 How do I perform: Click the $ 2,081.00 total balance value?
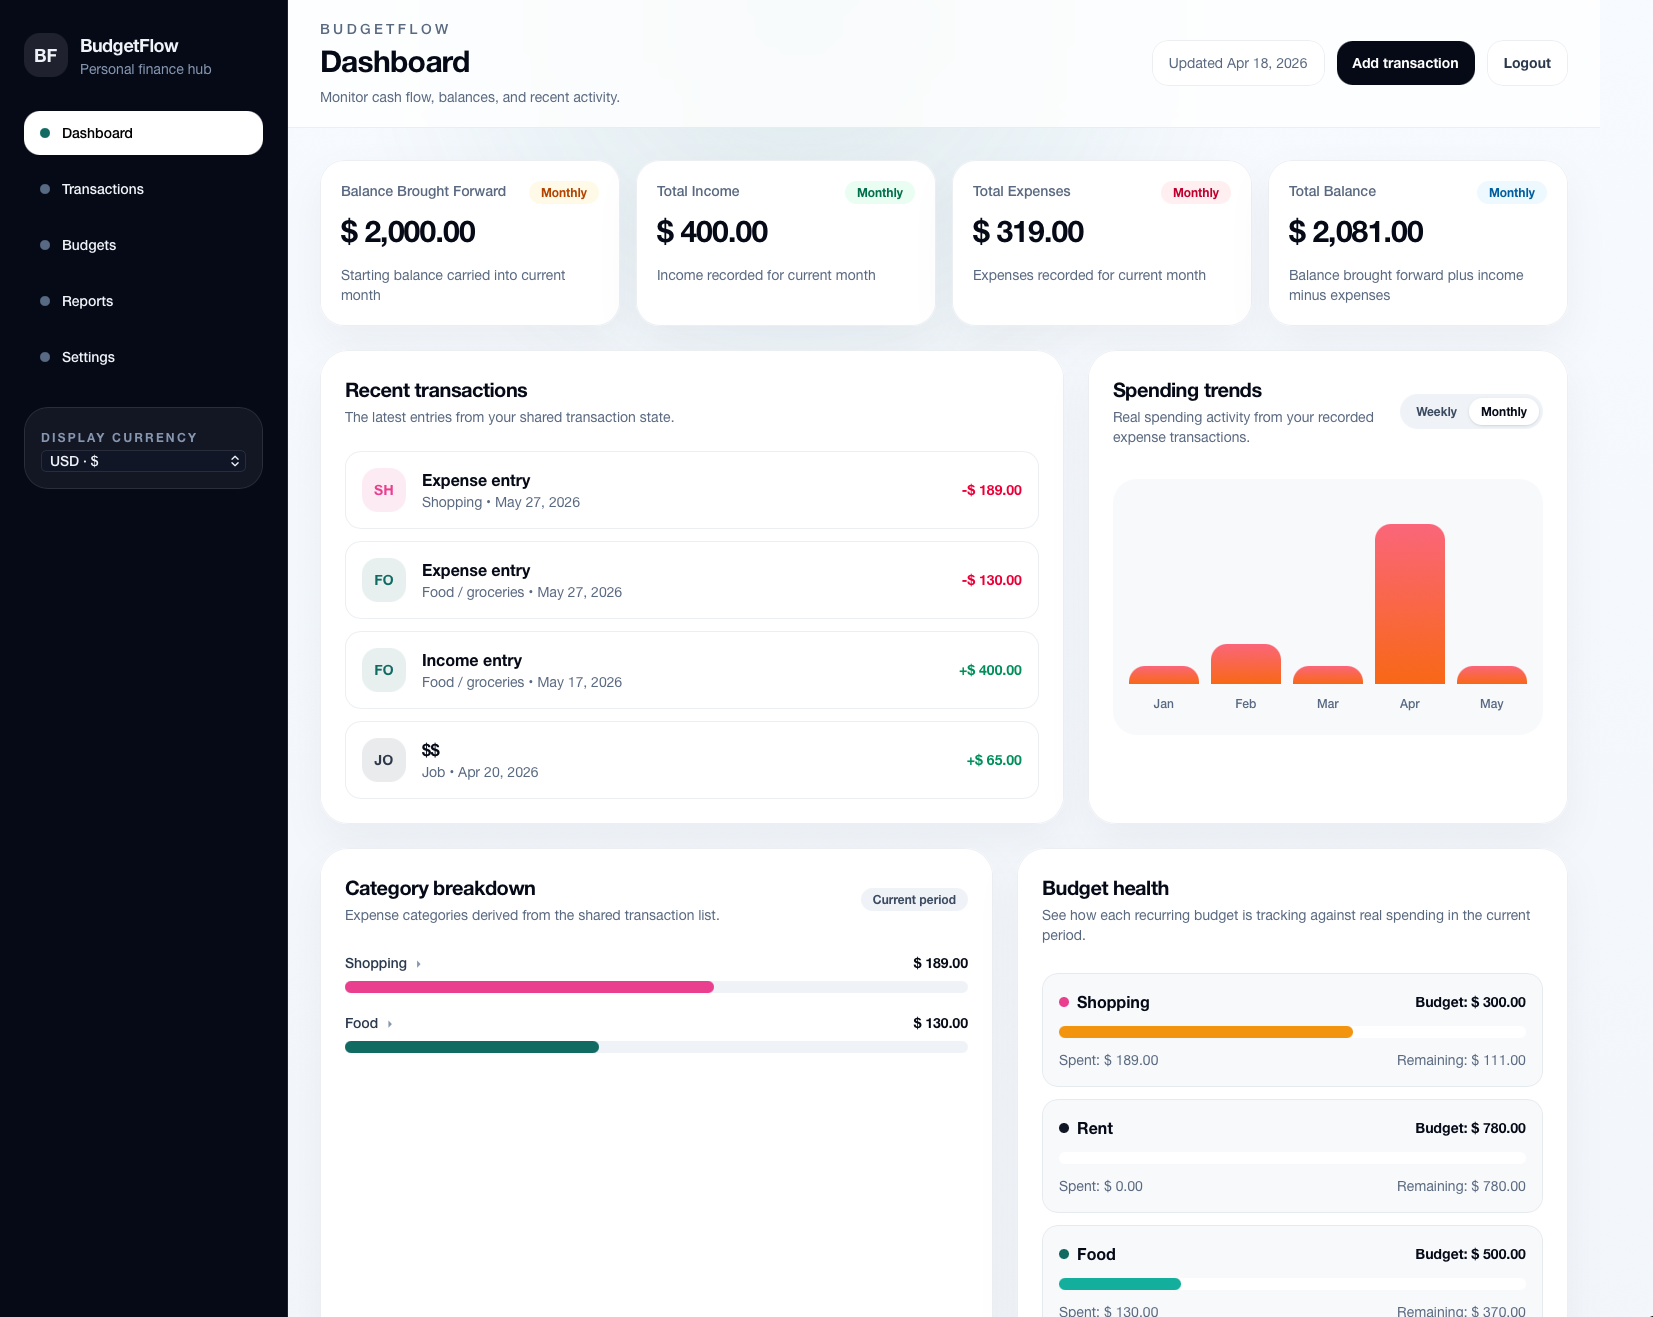tap(1356, 232)
